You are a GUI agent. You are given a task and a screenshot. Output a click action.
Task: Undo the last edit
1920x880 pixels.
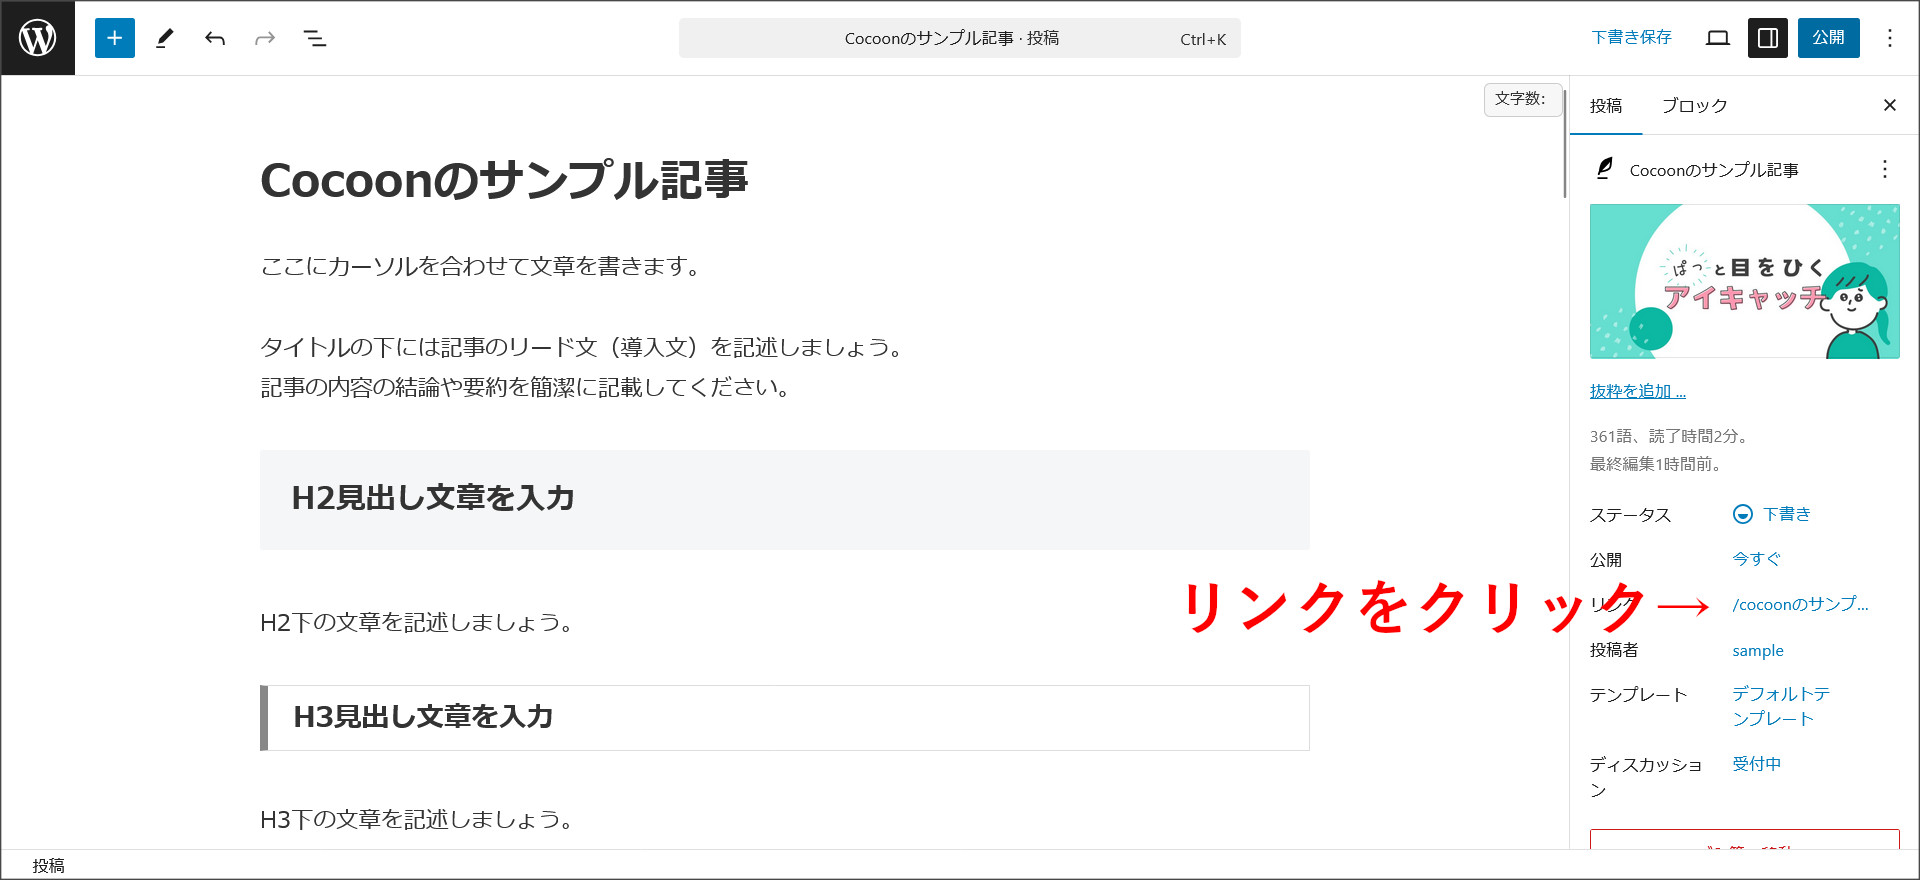tap(215, 38)
